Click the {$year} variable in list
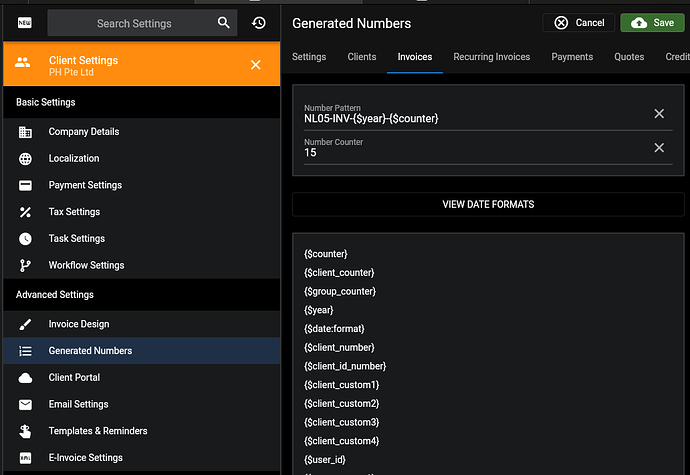 [319, 310]
